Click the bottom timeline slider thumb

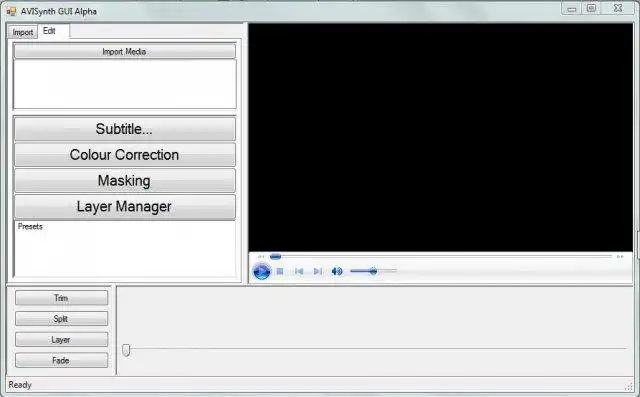coord(126,350)
